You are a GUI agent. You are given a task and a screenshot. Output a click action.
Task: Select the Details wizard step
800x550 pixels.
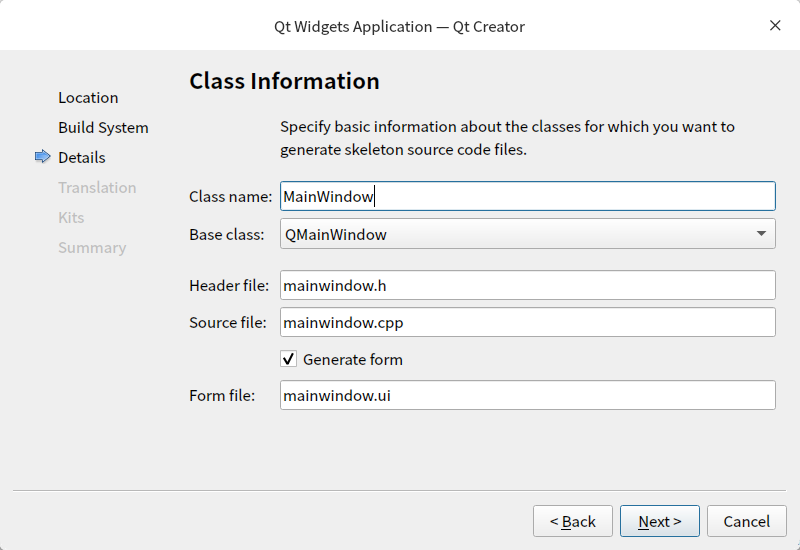click(x=82, y=157)
